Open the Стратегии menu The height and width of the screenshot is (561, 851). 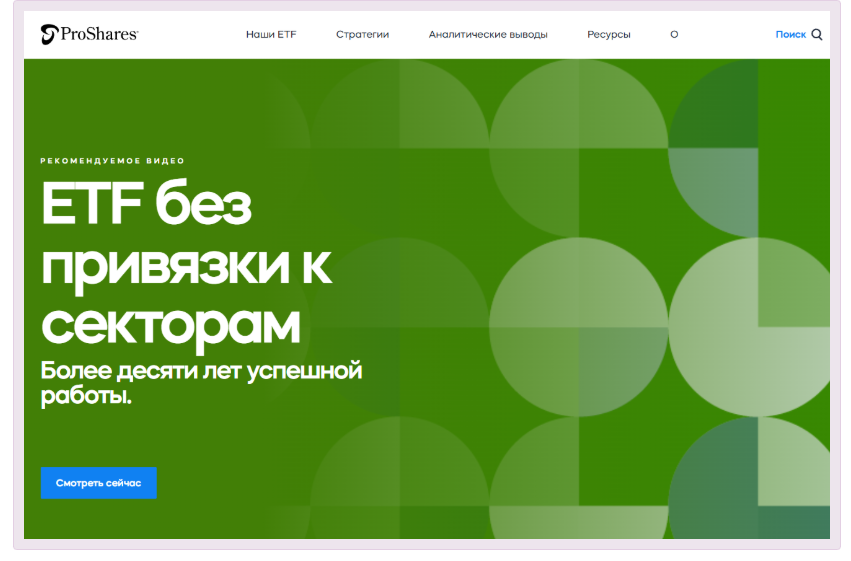coord(363,35)
